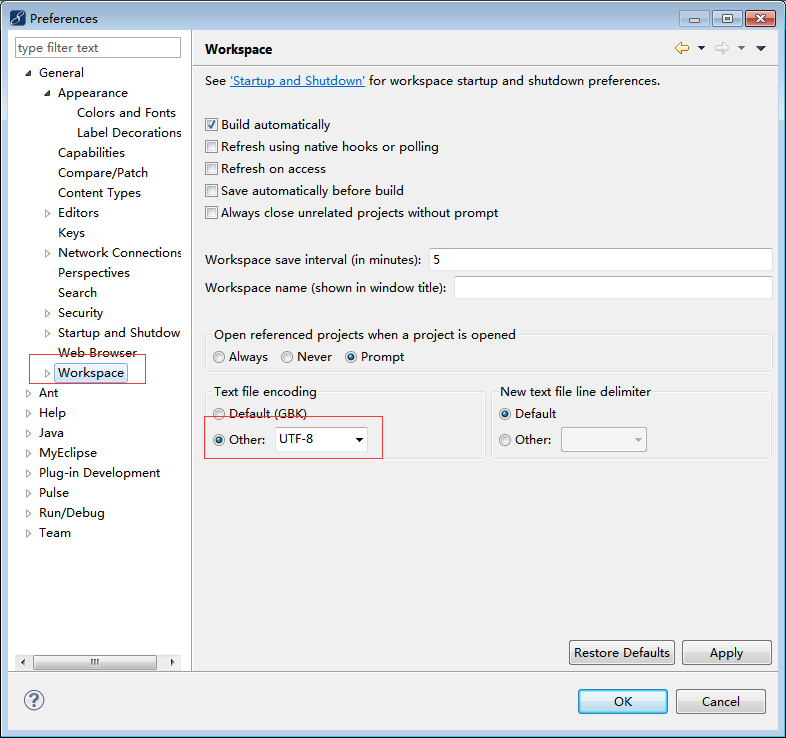Enable Refresh using native hooks or polling
The height and width of the screenshot is (738, 786).
click(212, 146)
